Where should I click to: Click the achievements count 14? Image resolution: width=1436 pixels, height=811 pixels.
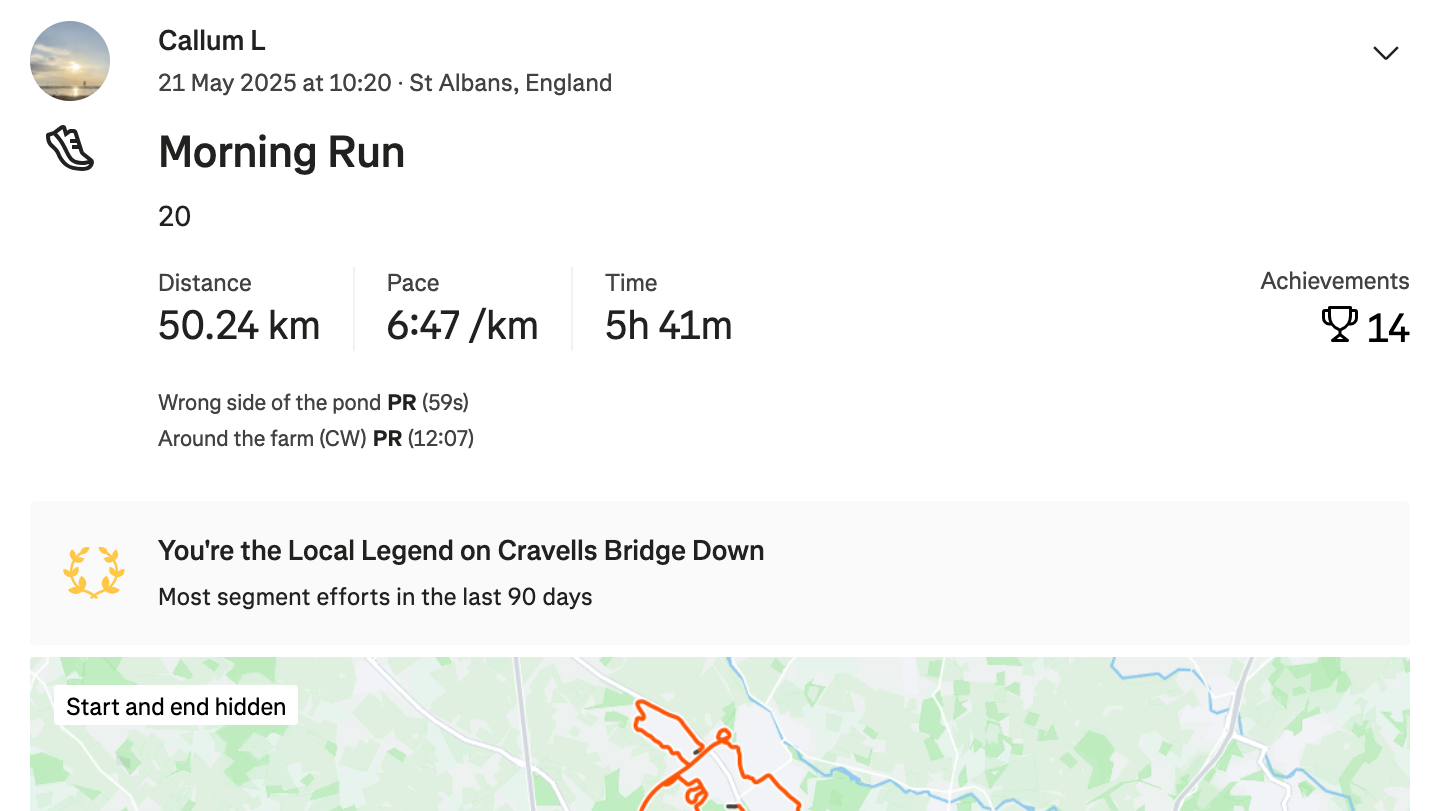1388,328
